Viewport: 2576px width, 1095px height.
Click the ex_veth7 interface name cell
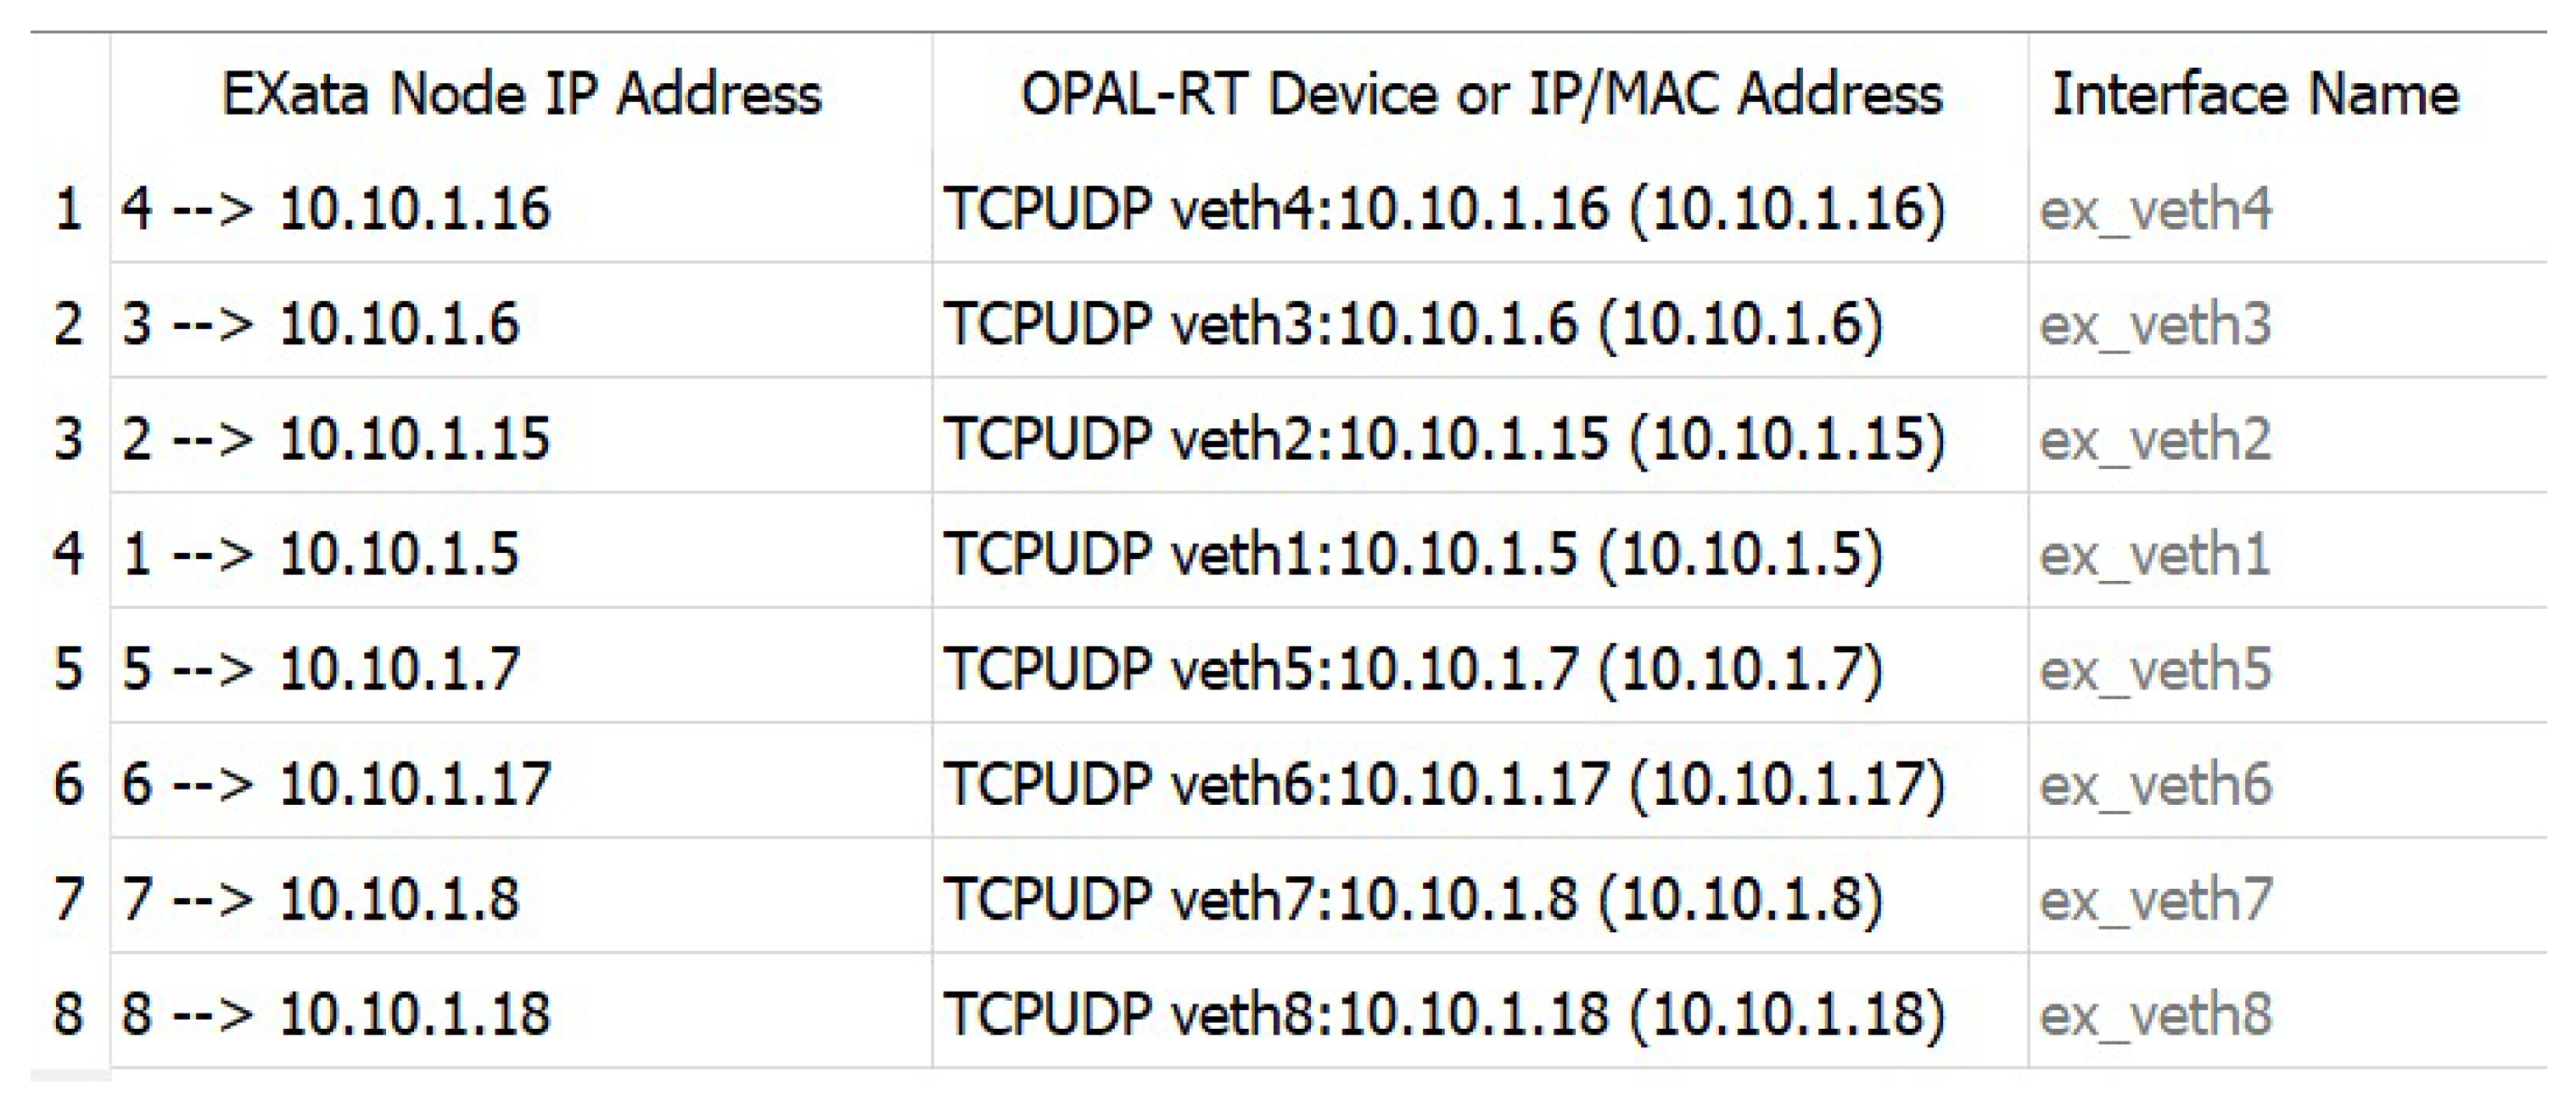click(2156, 898)
